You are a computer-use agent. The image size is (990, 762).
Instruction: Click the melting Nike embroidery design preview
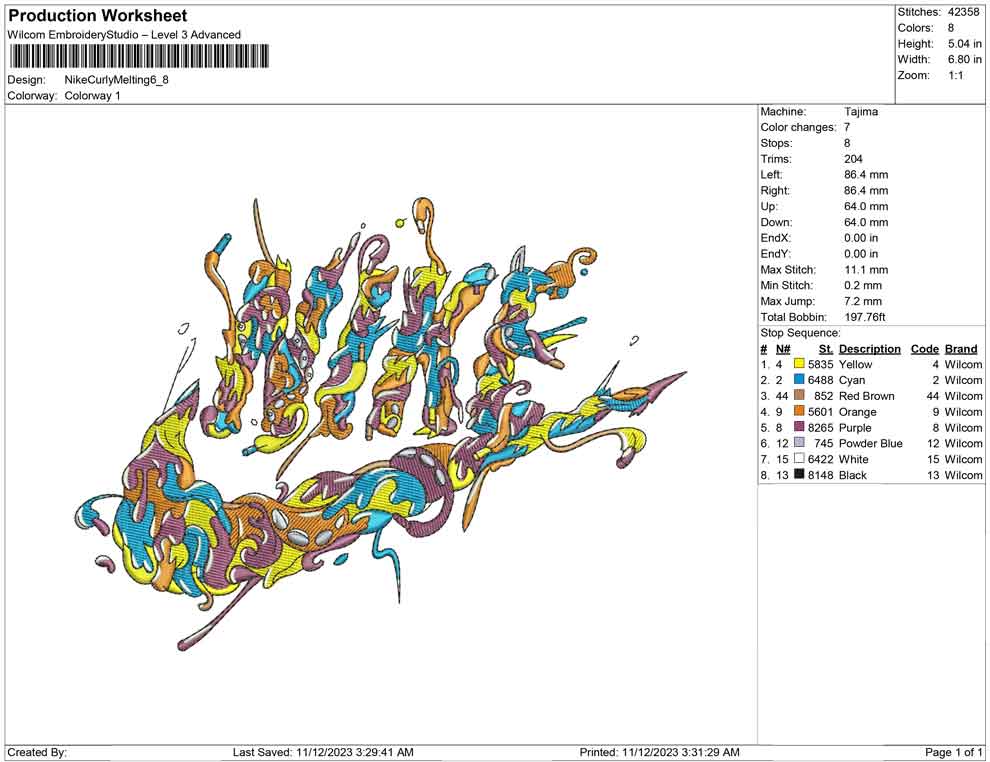pos(381,424)
